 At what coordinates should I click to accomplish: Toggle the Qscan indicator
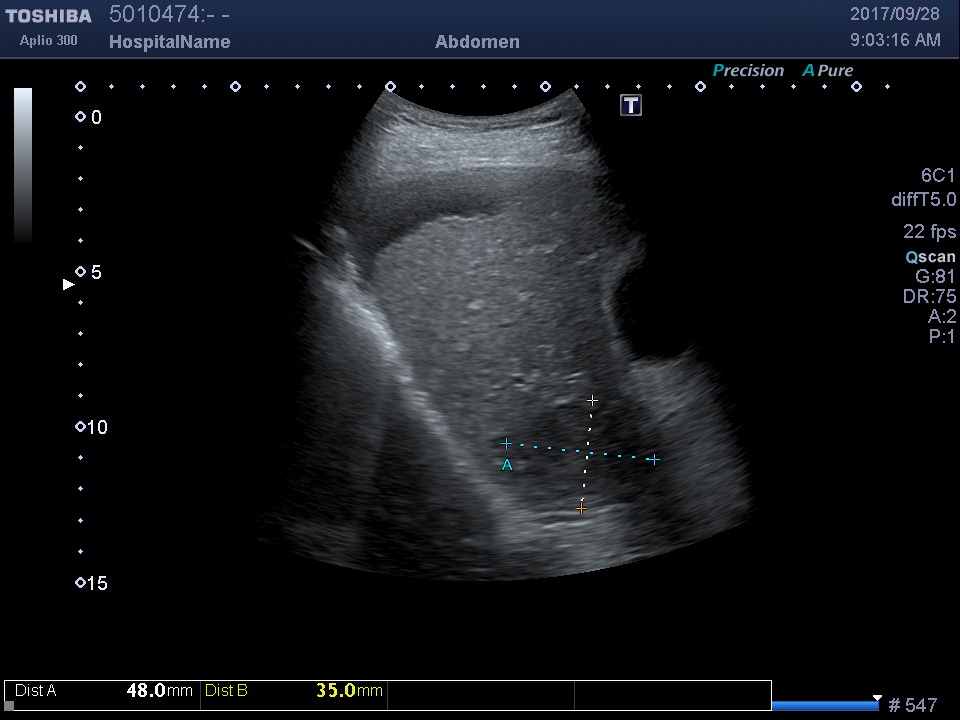[930, 257]
